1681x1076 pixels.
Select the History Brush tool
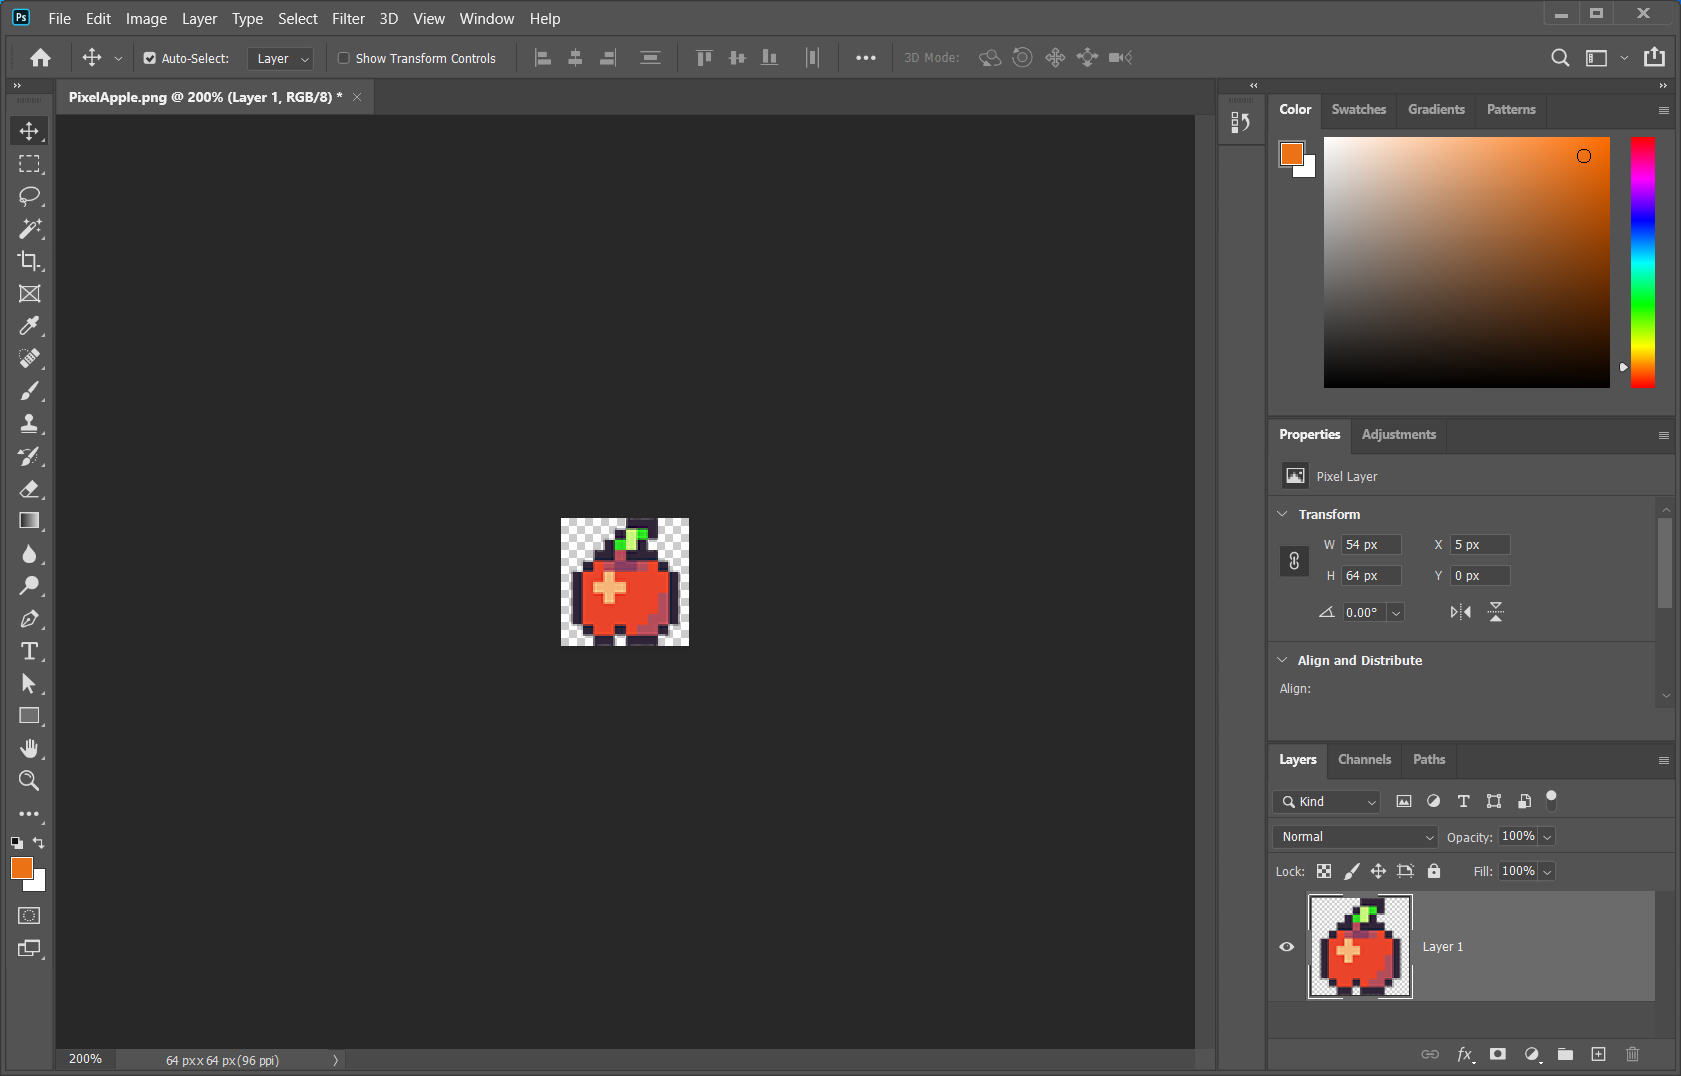(29, 456)
